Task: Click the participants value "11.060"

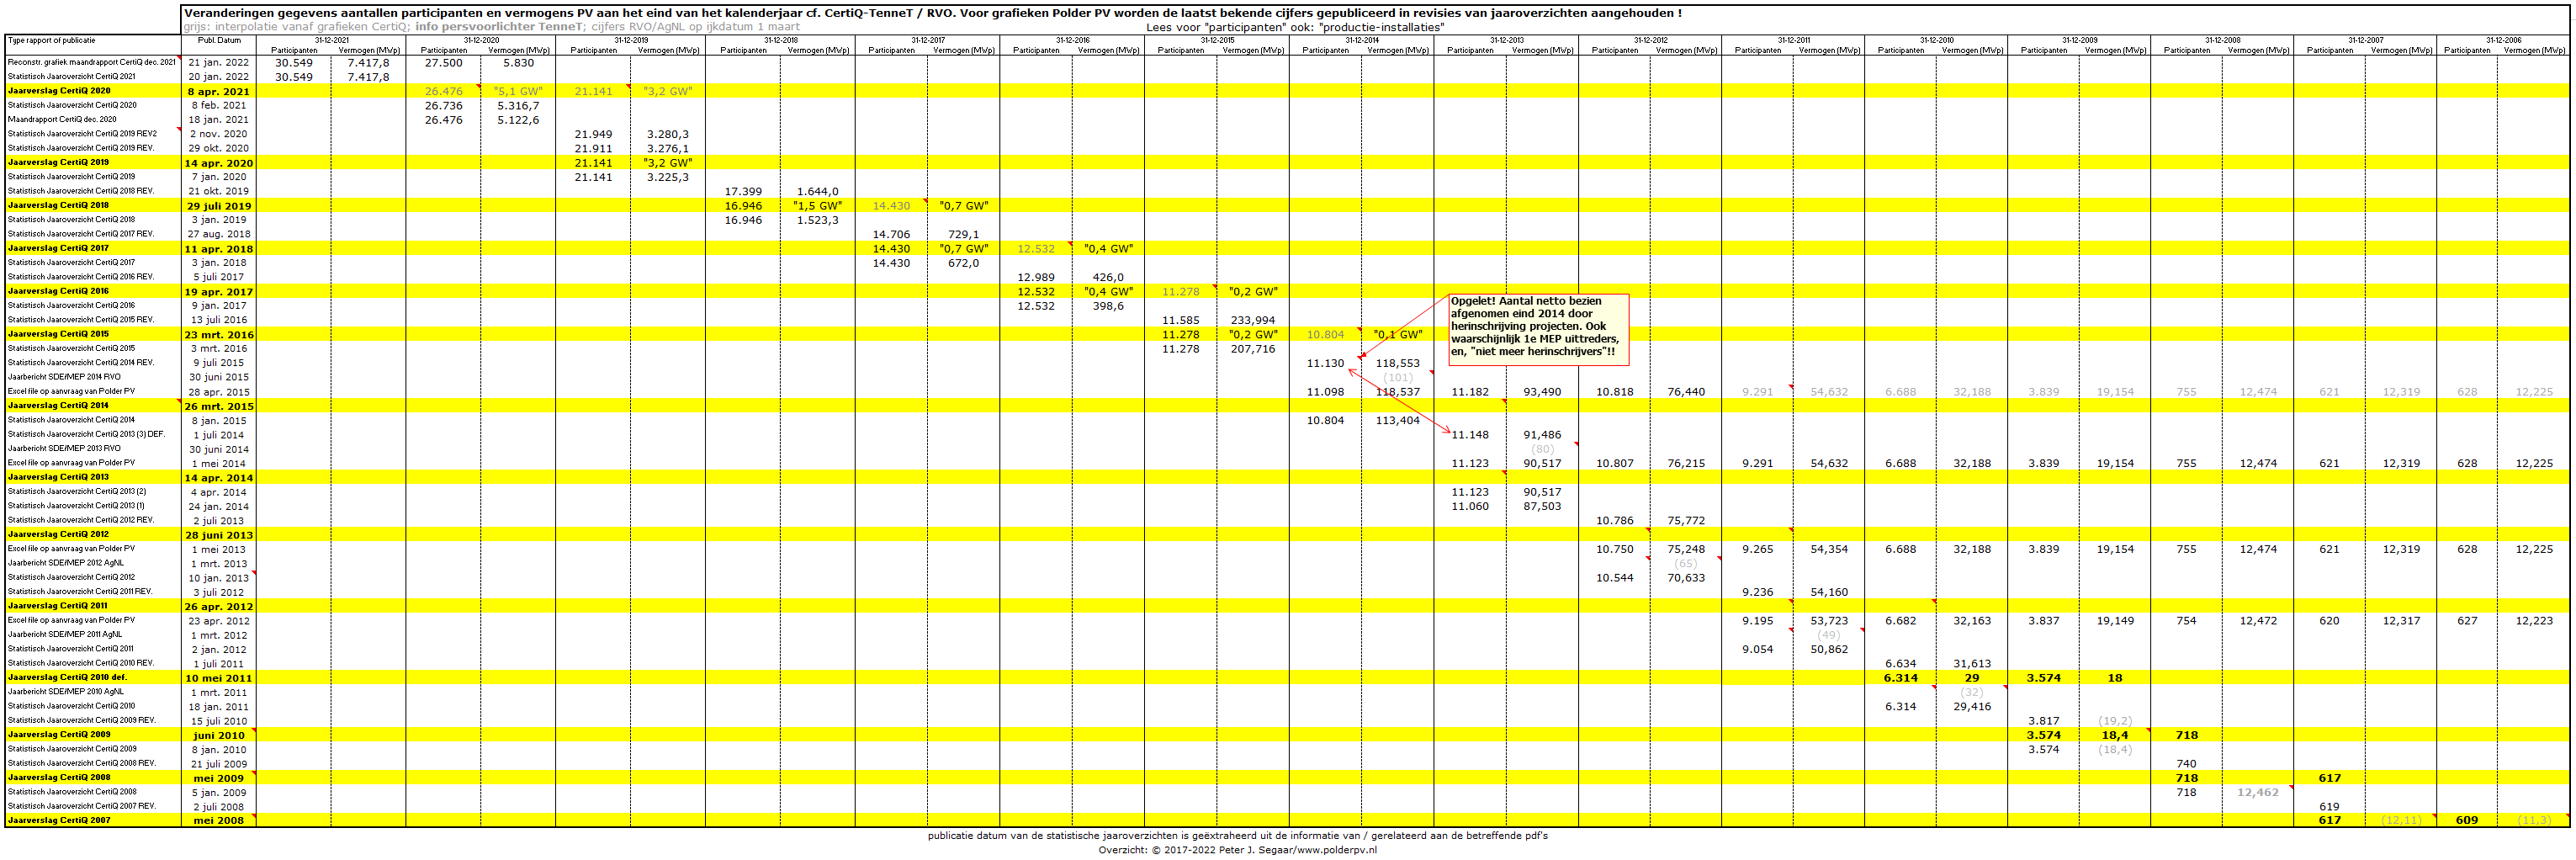Action: (x=1470, y=506)
